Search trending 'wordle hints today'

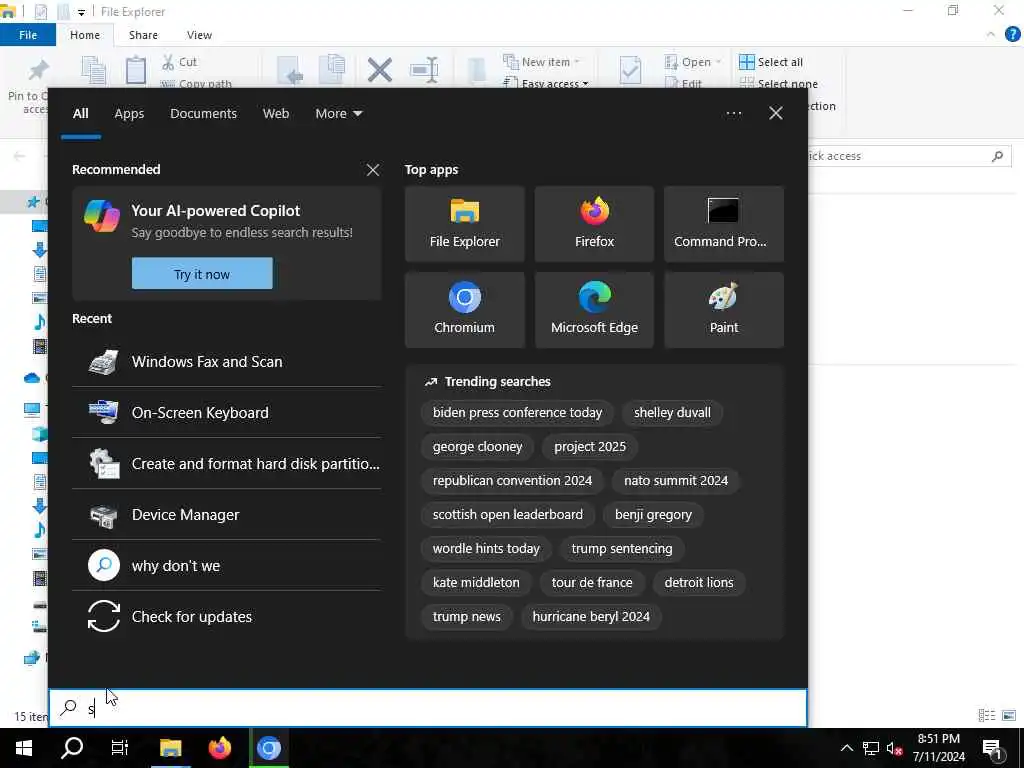486,549
